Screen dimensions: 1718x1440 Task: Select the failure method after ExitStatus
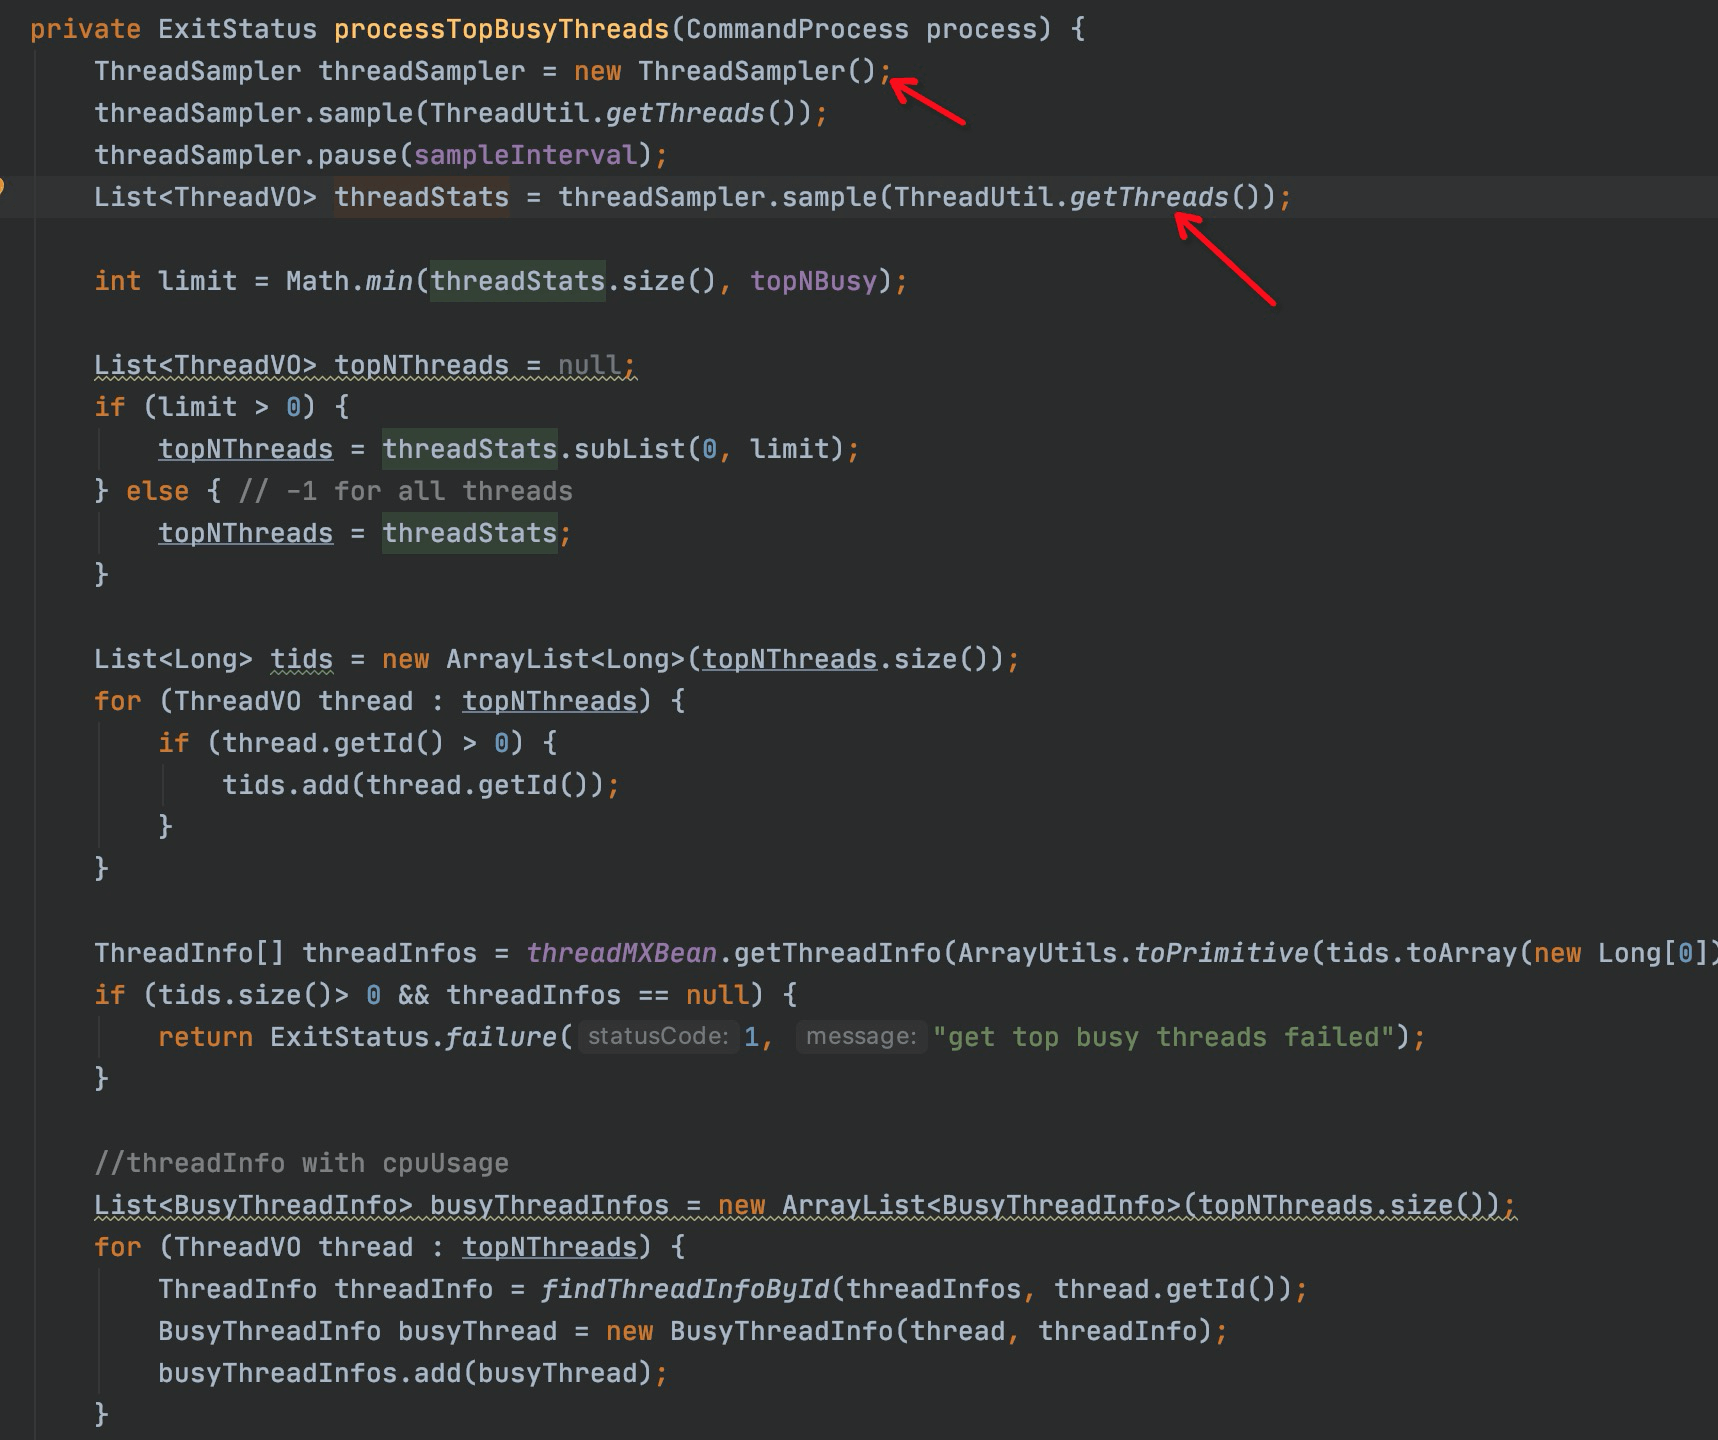[x=501, y=1037]
